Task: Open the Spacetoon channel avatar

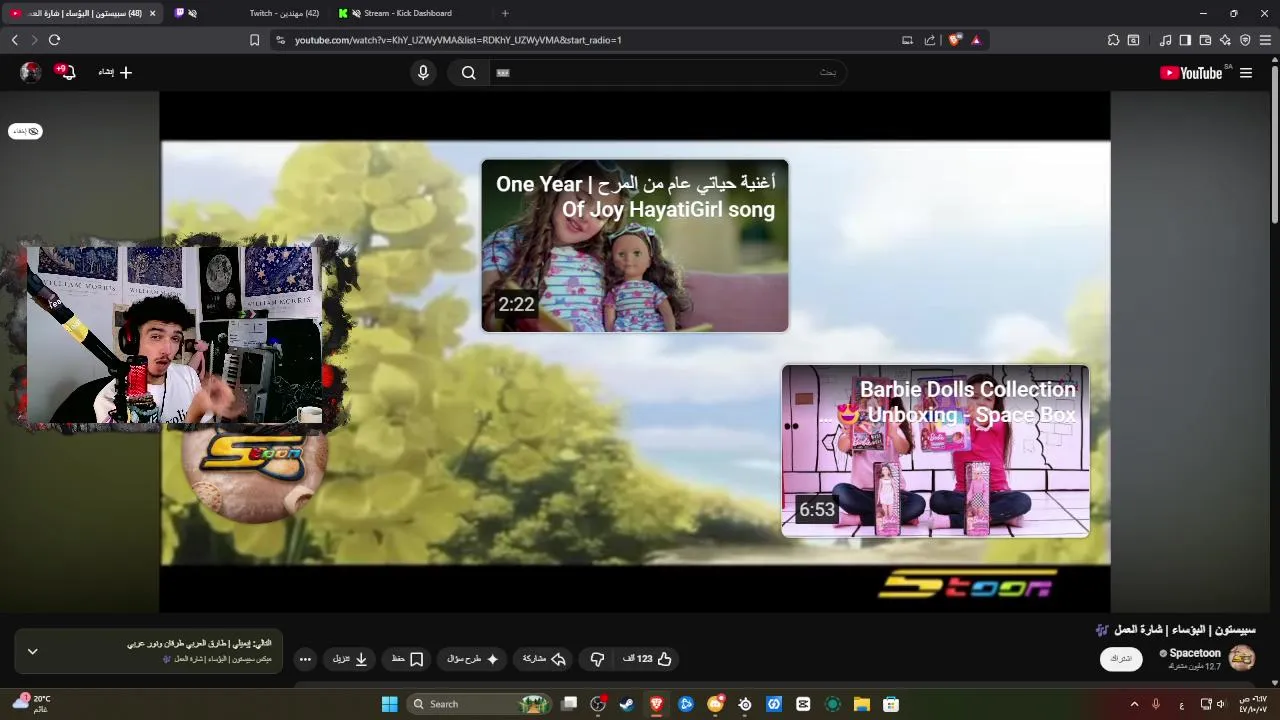Action: (x=1241, y=658)
